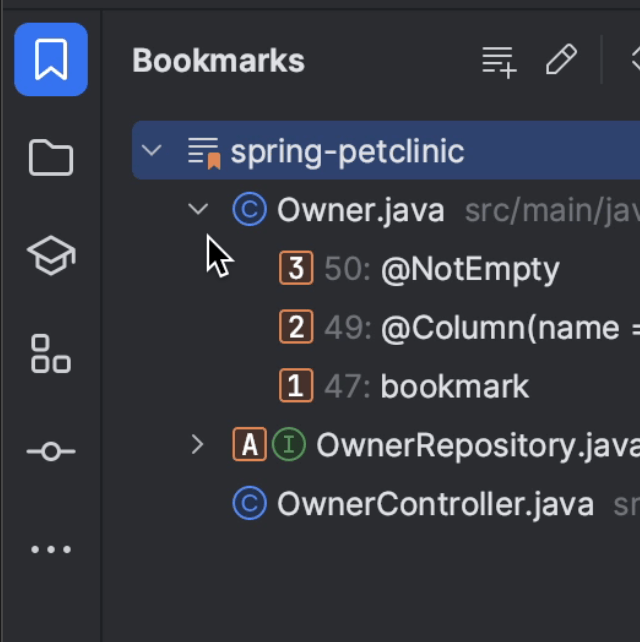Select the spring-petclinic list row

click(386, 150)
